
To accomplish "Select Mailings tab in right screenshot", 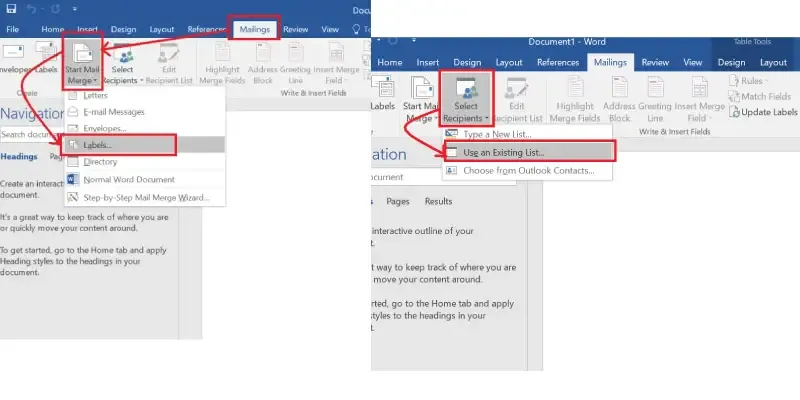I will tap(610, 62).
